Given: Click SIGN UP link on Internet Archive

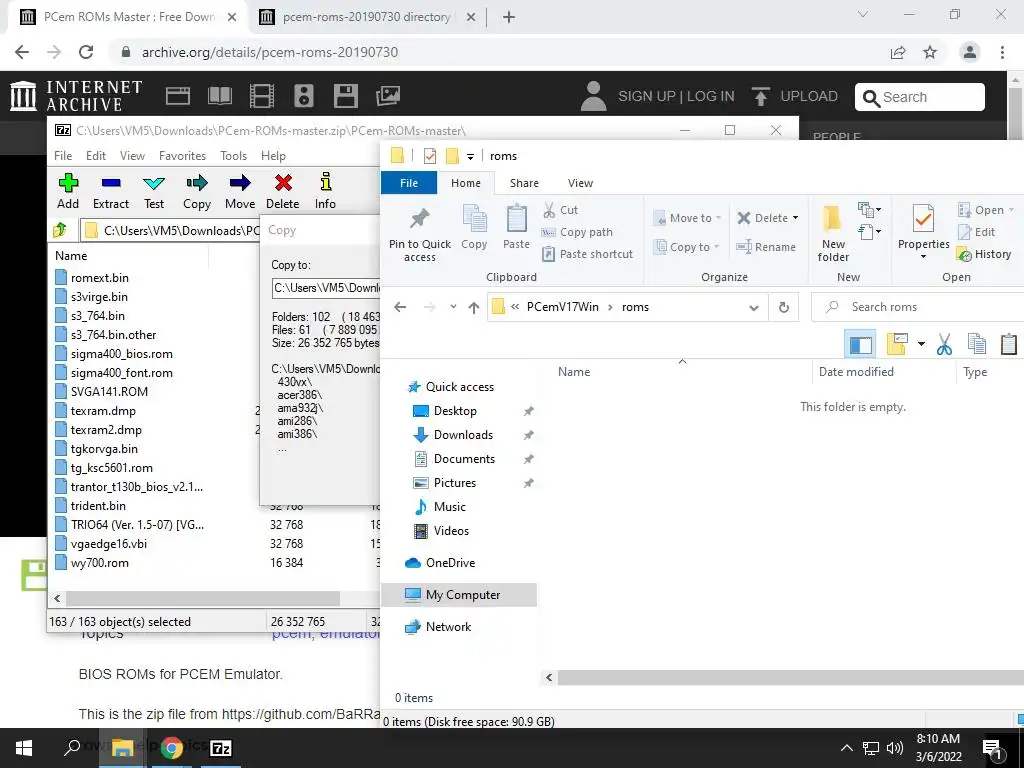Looking at the screenshot, I should (647, 96).
